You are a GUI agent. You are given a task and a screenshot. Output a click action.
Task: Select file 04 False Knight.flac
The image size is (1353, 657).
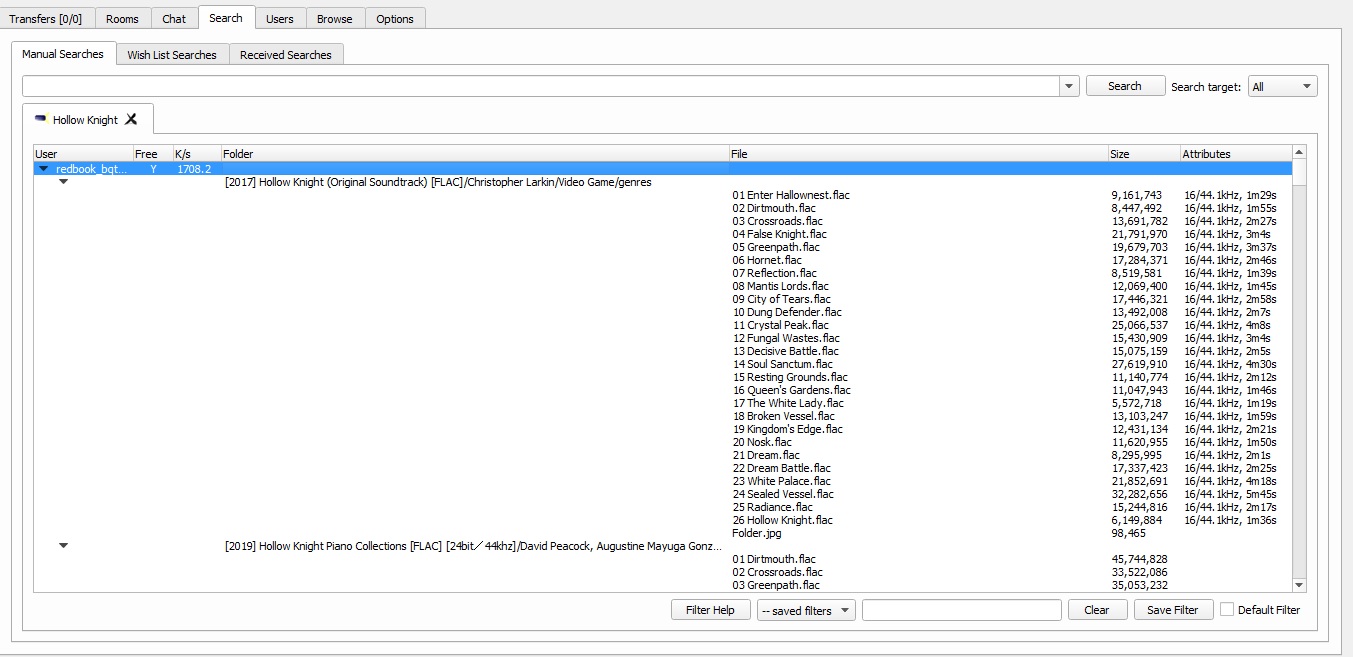click(x=780, y=234)
